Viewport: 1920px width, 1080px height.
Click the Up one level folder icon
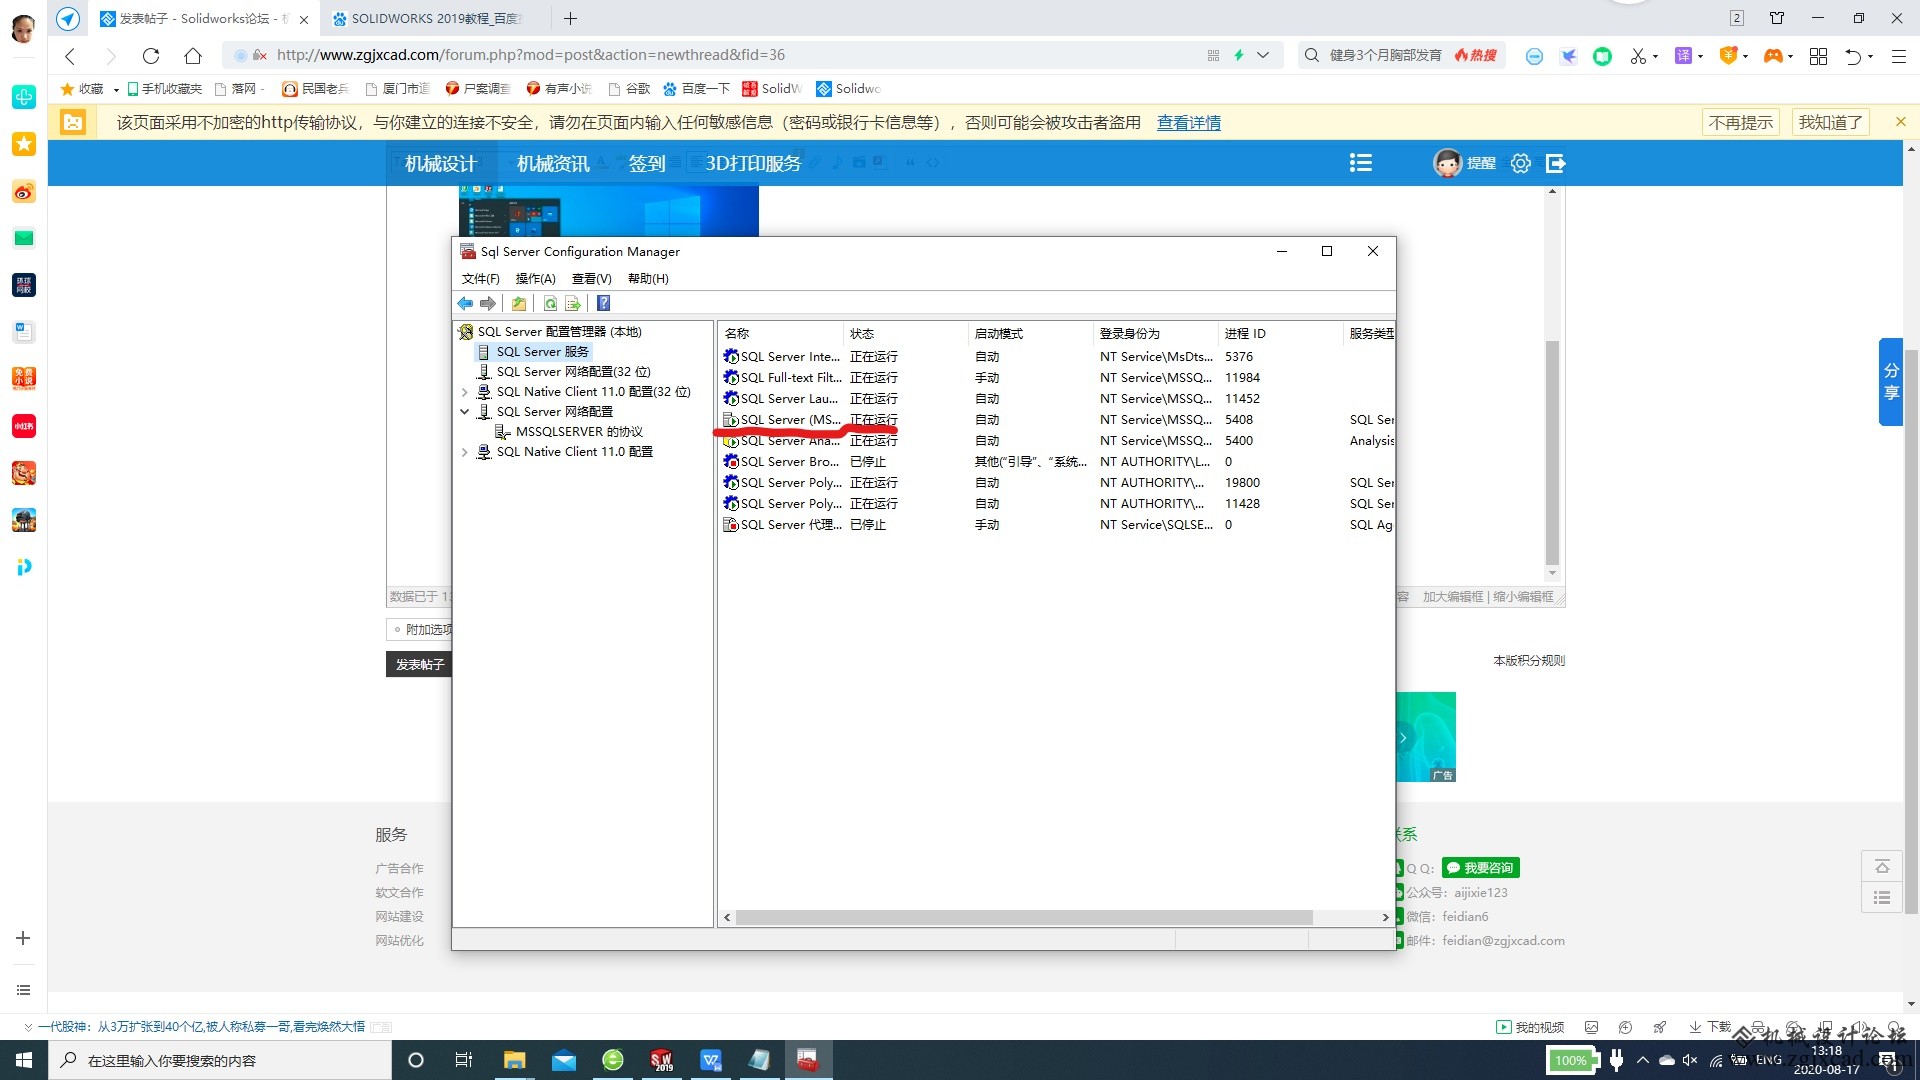519,303
